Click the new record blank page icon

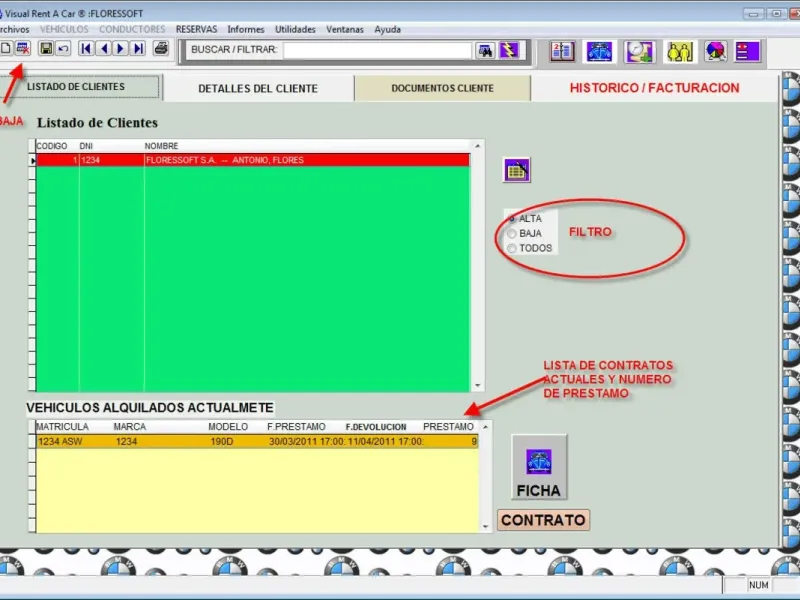(6, 48)
